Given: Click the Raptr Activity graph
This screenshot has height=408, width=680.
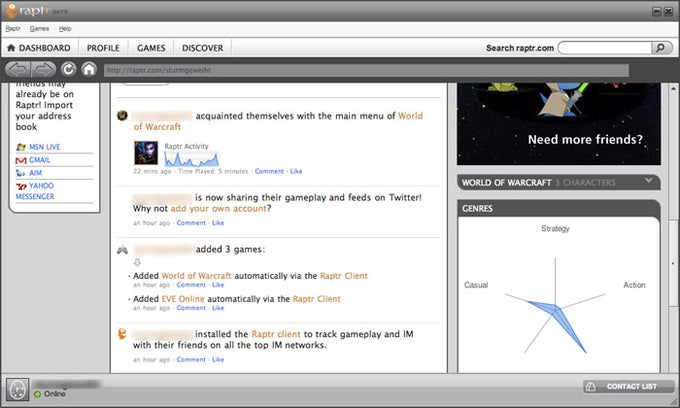Looking at the screenshot, I should coord(191,159).
